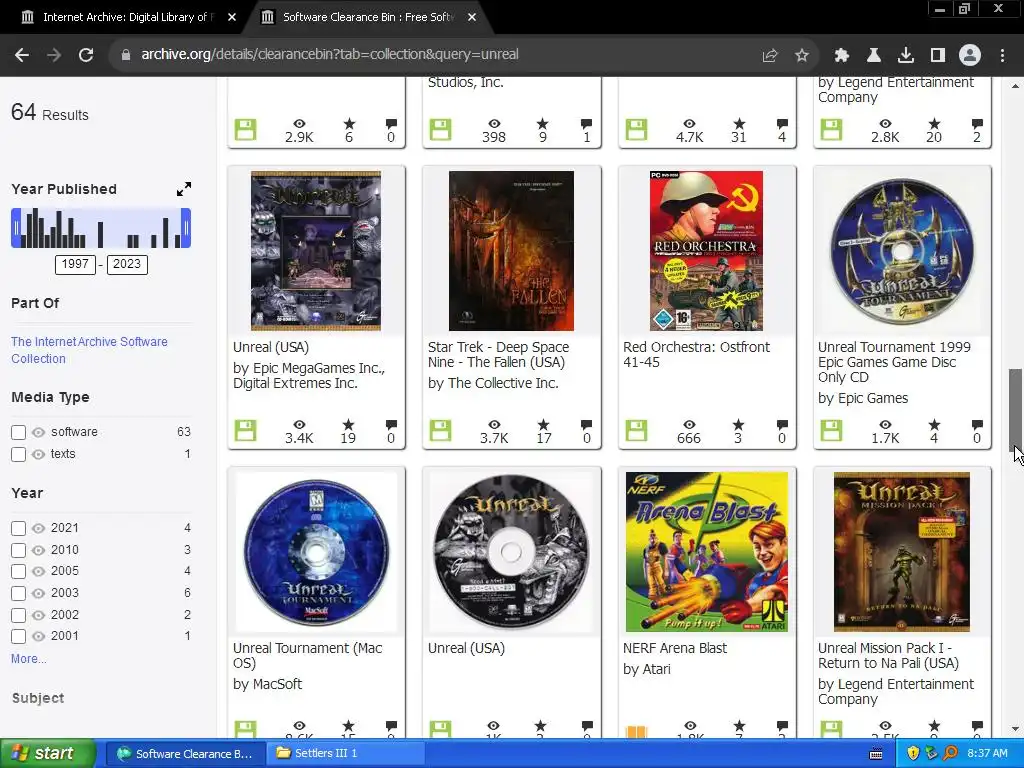Image resolution: width=1024 pixels, height=768 pixels.
Task: Click the floppy icon on Star Trek The Fallen card
Action: [x=440, y=430]
